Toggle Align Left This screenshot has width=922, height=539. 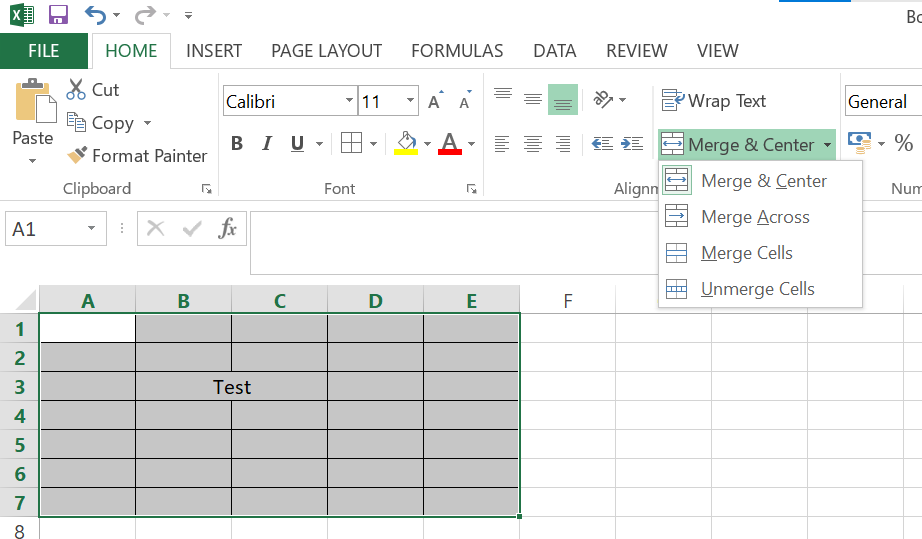[502, 143]
